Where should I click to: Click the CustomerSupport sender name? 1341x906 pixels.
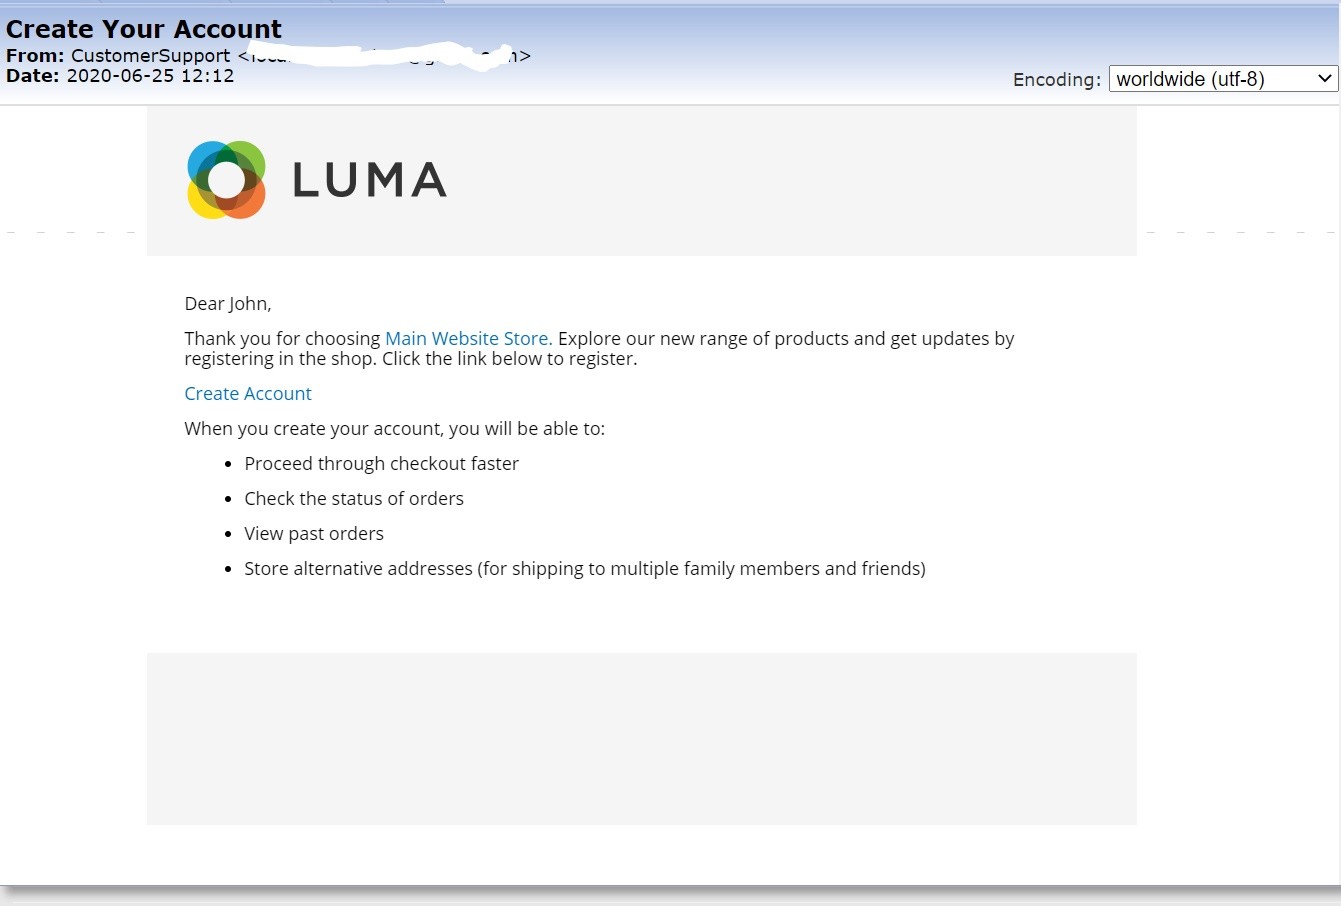point(150,56)
